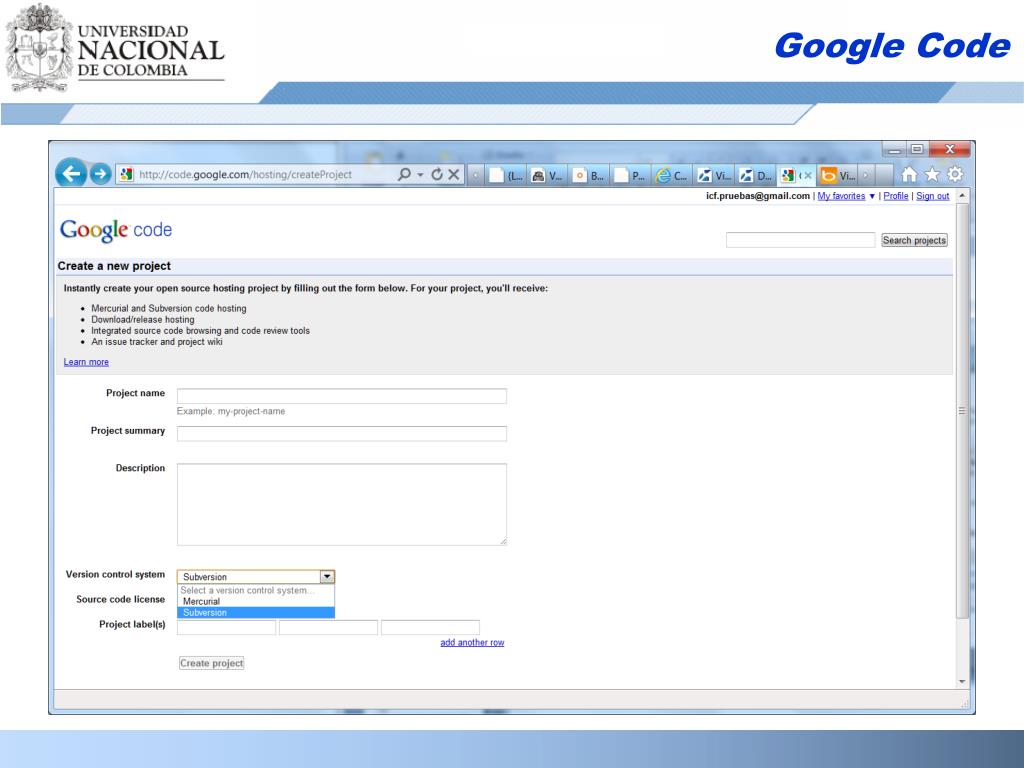1024x768 pixels.
Task: Open the Profile link
Action: pos(896,196)
